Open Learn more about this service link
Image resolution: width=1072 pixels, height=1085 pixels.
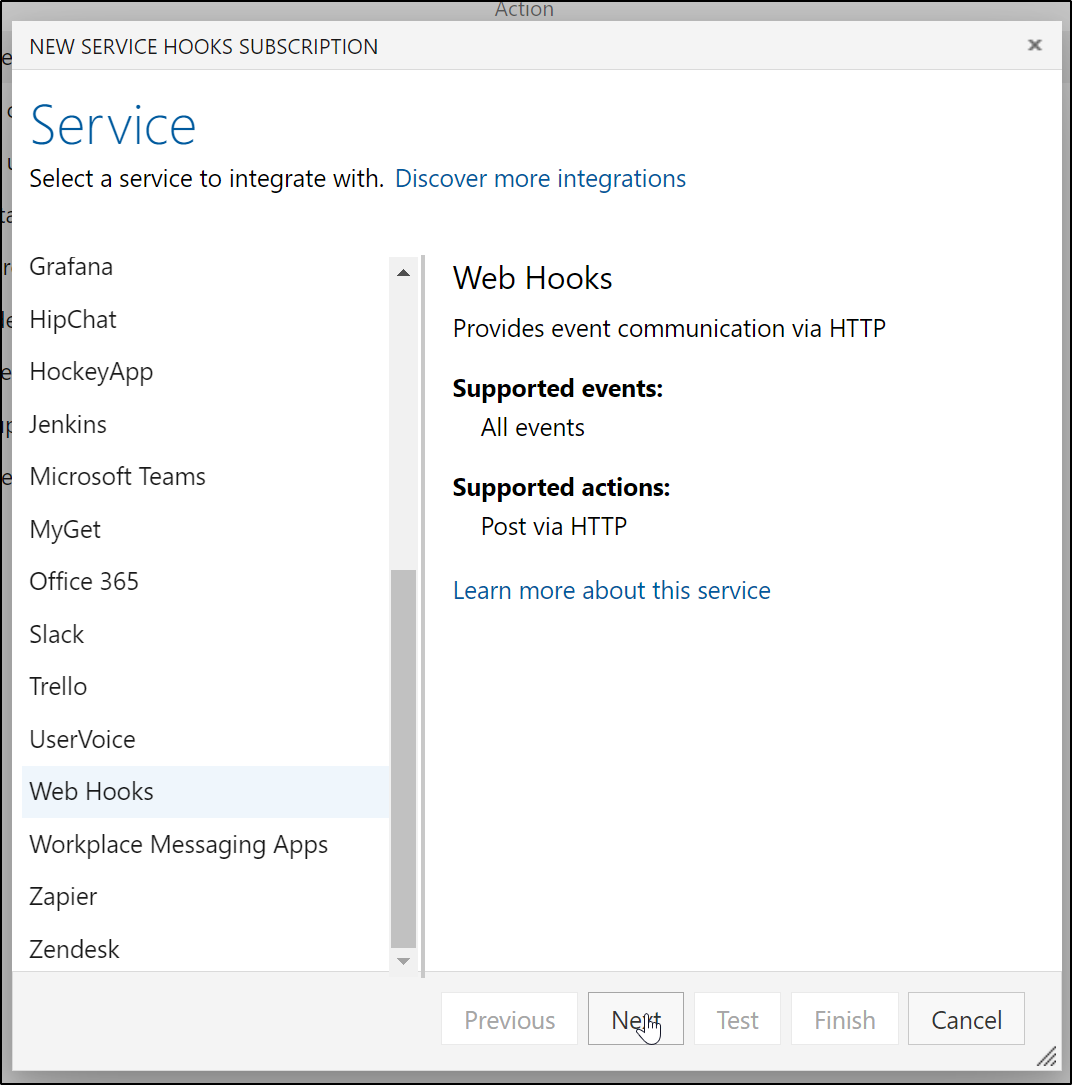(x=612, y=590)
